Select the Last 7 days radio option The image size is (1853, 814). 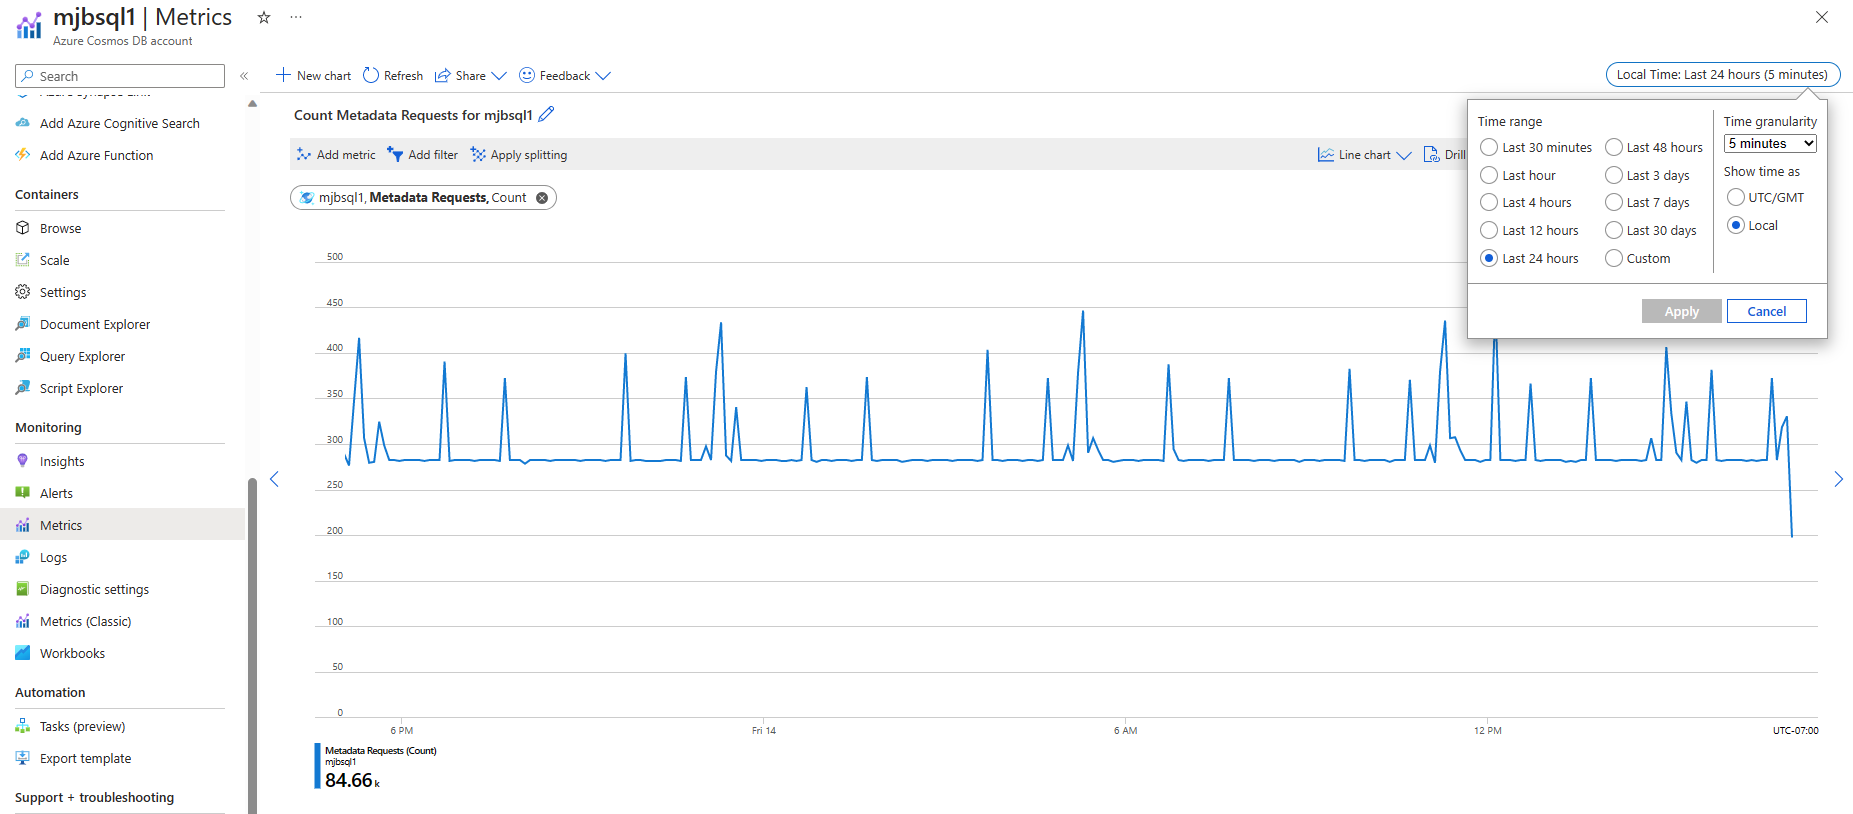pos(1614,203)
